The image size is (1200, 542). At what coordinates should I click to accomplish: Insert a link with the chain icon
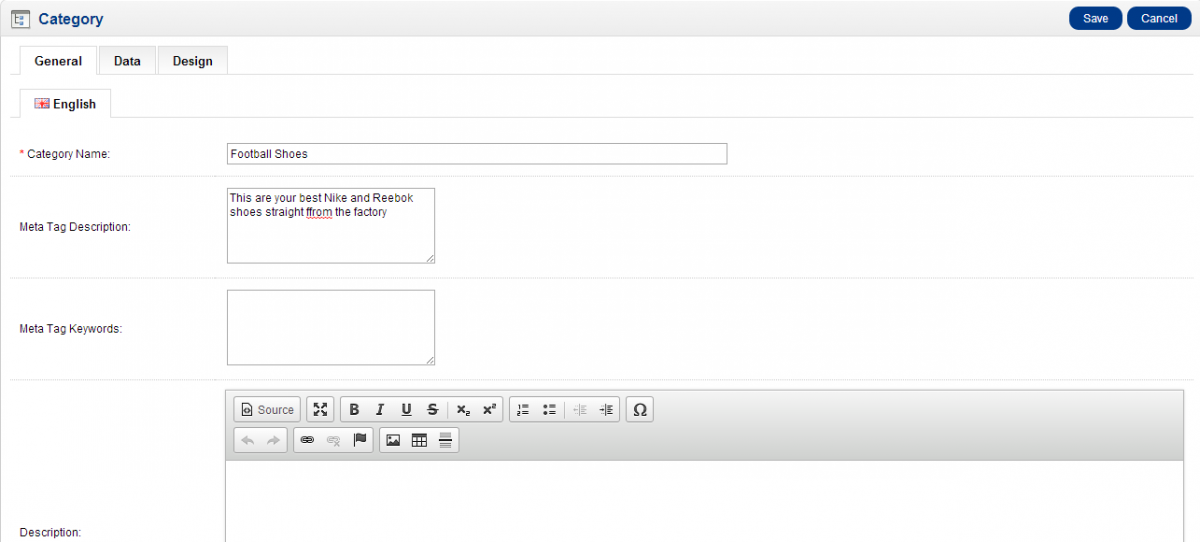(x=307, y=440)
